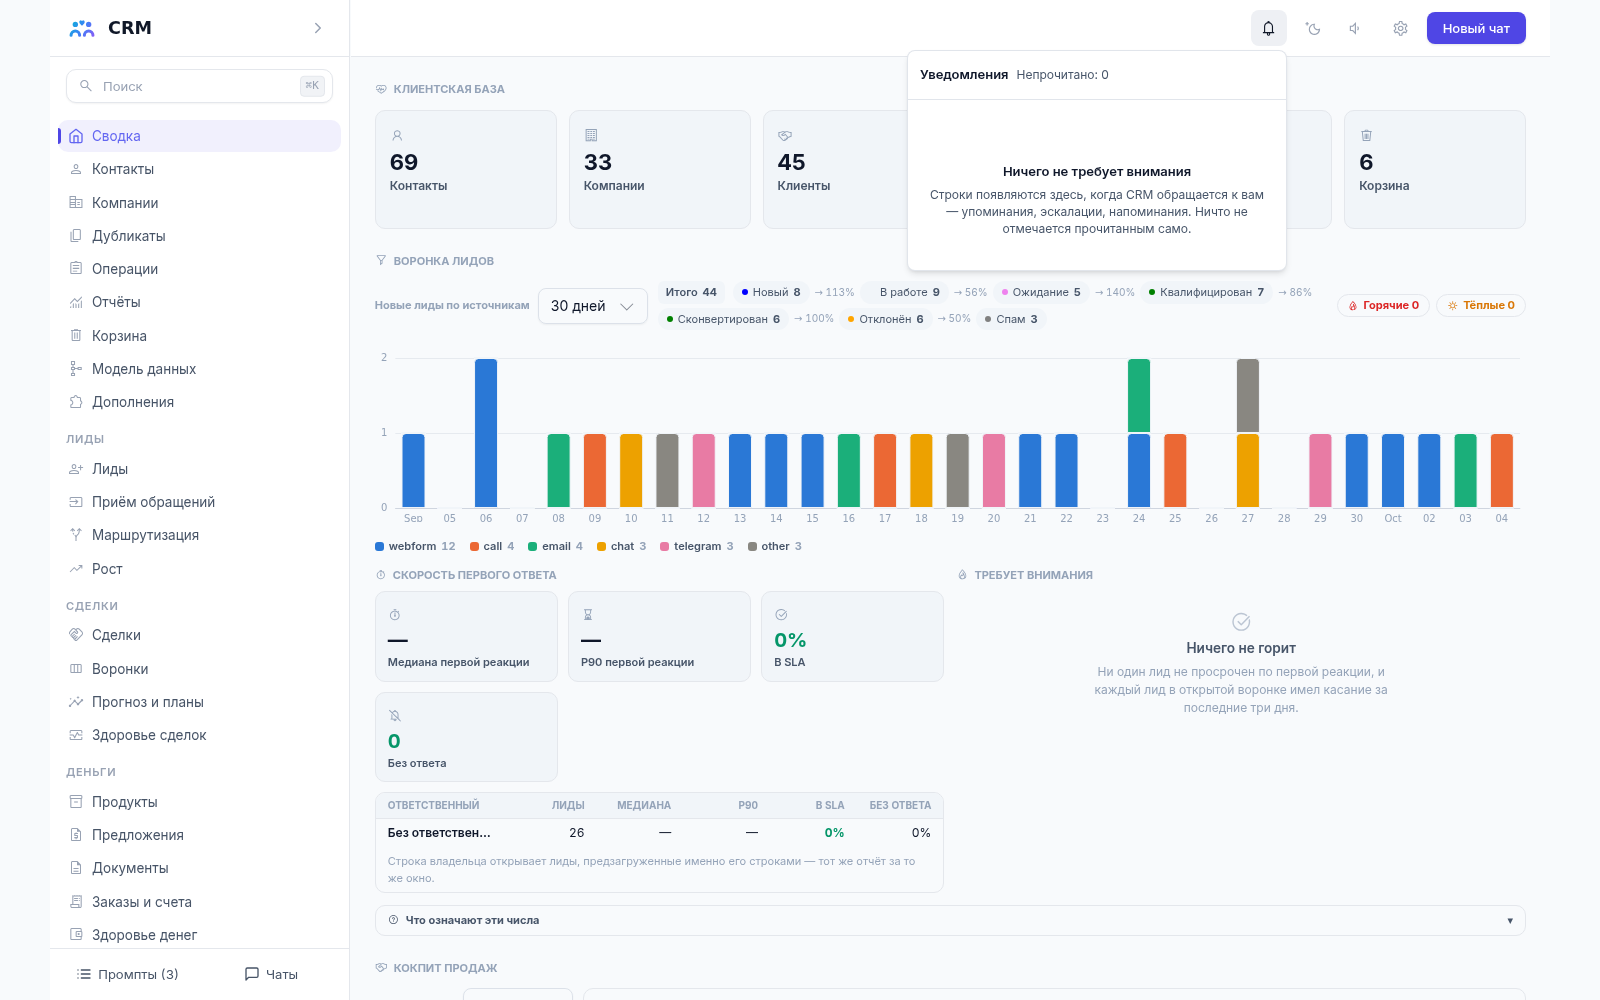The width and height of the screenshot is (1600, 1000).
Task: Toggle the sound speaker icon
Action: (1356, 28)
